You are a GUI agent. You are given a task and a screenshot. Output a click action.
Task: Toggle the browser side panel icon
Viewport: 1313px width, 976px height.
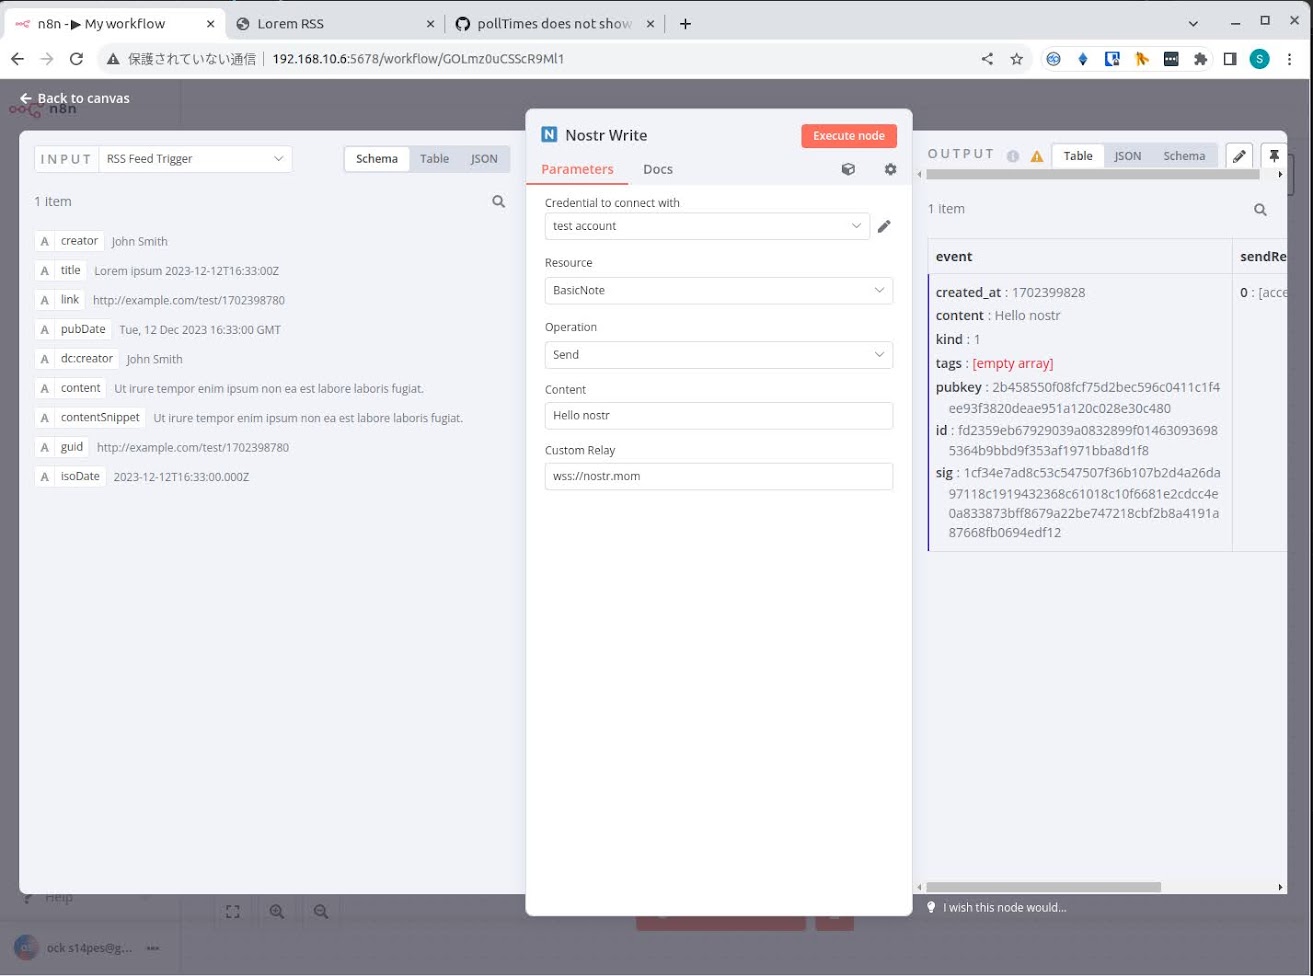click(x=1230, y=59)
